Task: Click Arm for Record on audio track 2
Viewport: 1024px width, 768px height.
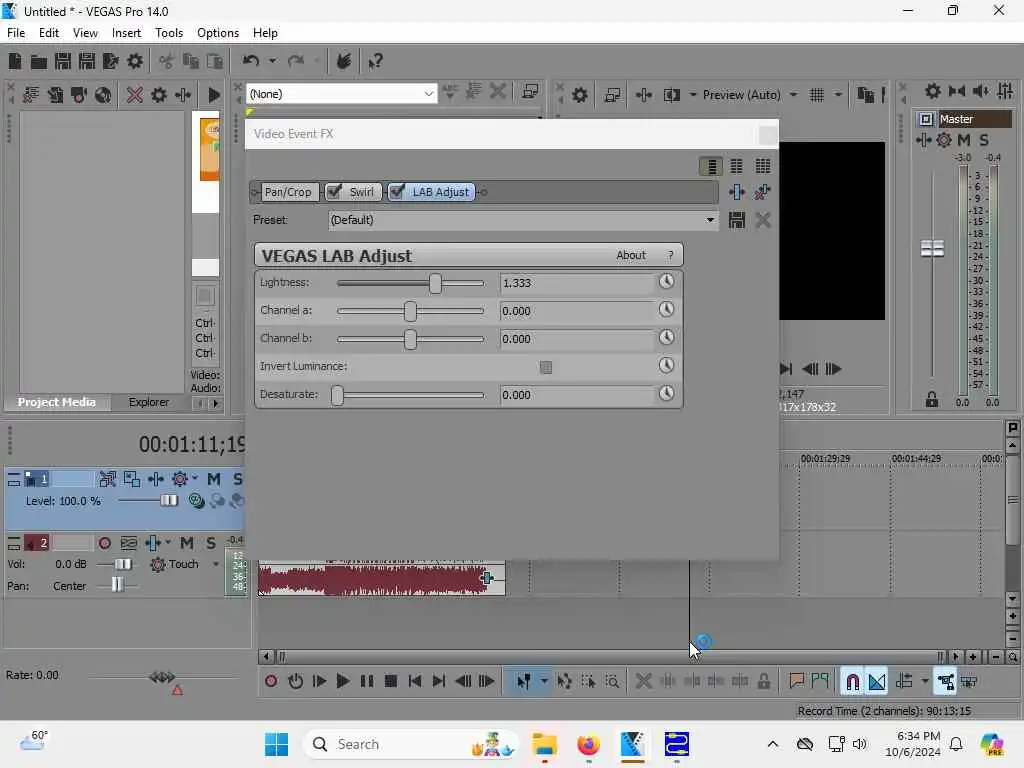Action: point(104,543)
